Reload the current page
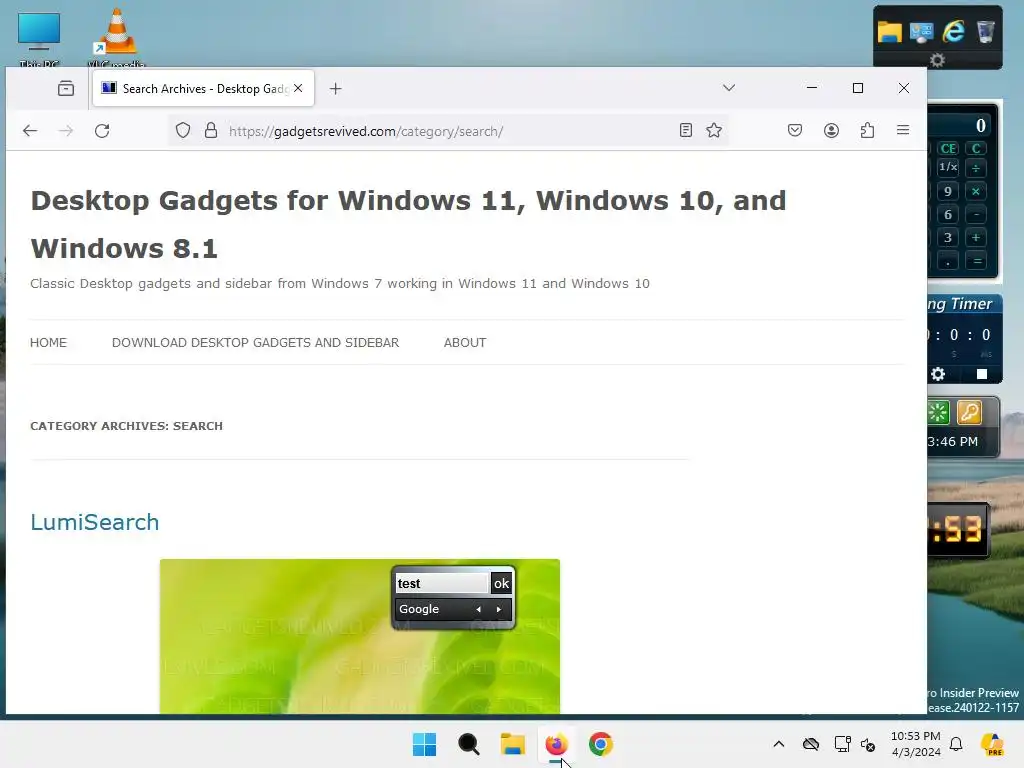The width and height of the screenshot is (1024, 768). [x=102, y=131]
